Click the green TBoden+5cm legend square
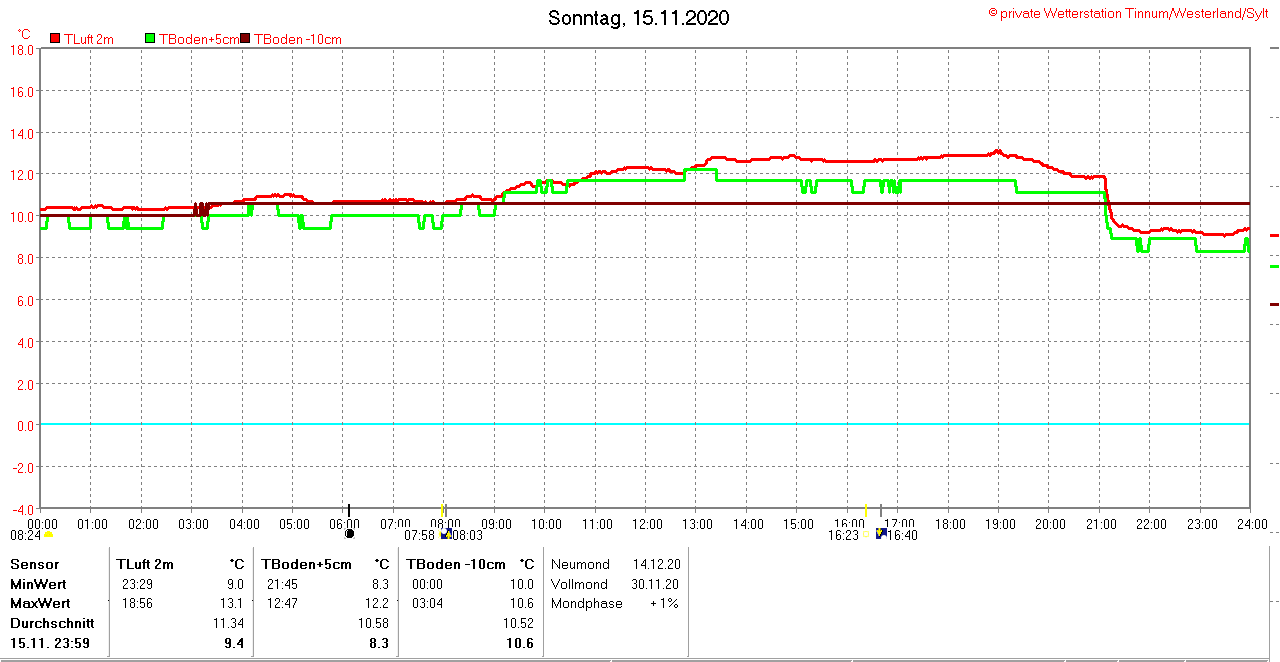The image size is (1280, 662). coord(151,39)
